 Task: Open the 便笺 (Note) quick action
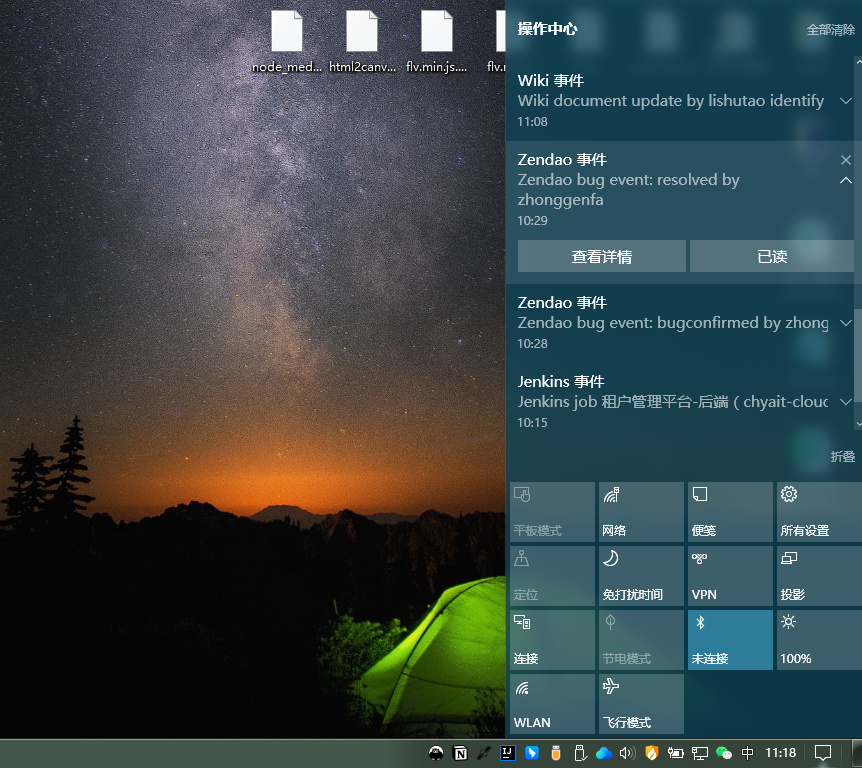pyautogui.click(x=730, y=511)
